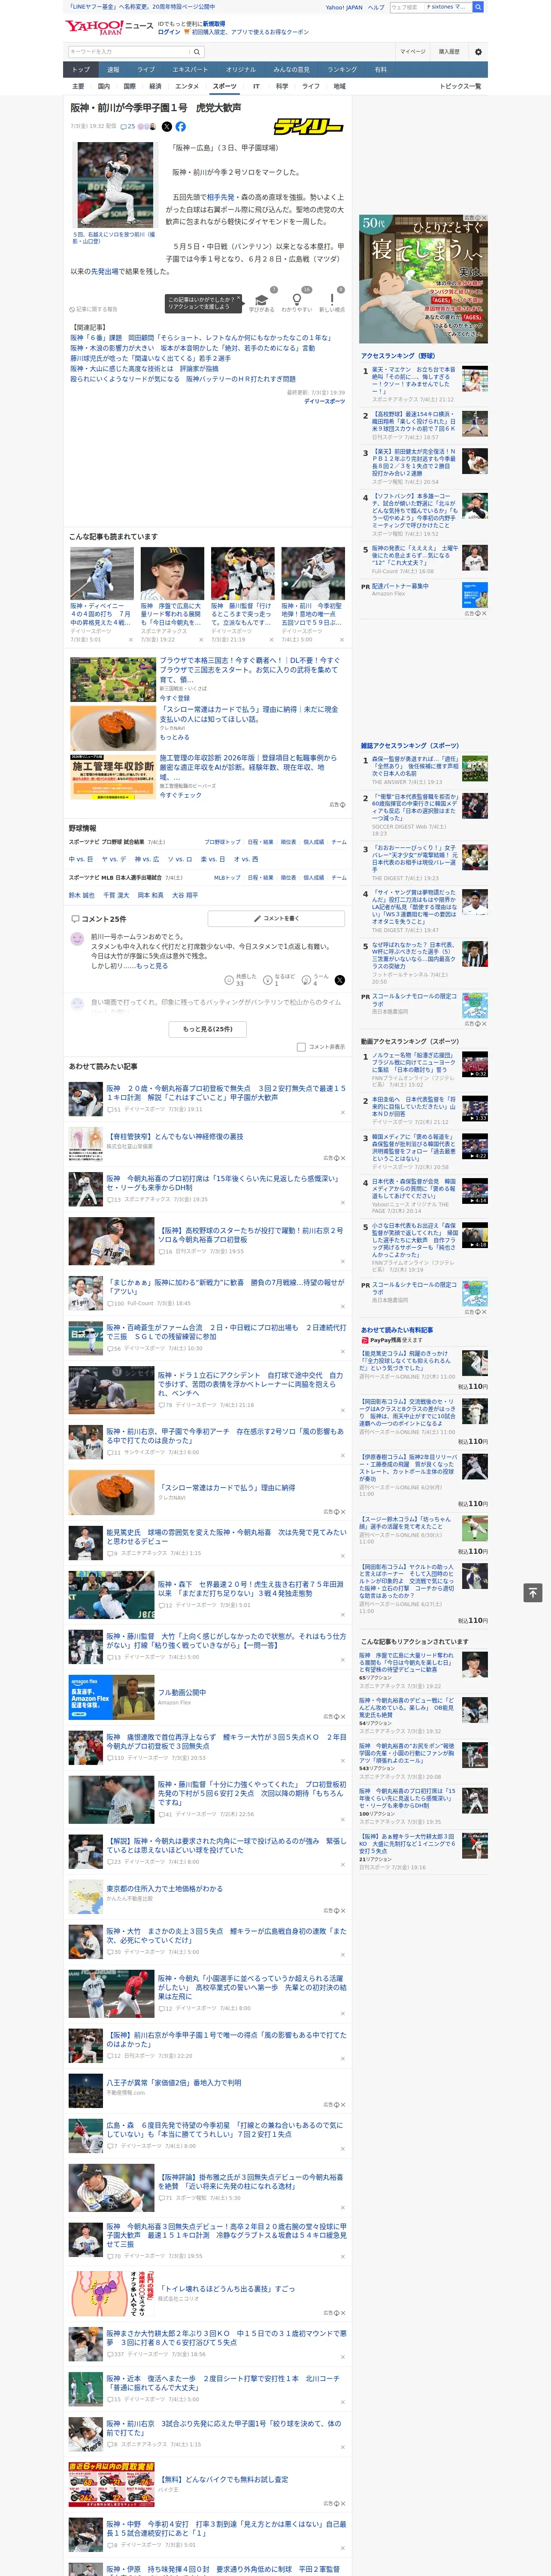
Task: Open the オリジナル navigation tab
Action: (241, 70)
